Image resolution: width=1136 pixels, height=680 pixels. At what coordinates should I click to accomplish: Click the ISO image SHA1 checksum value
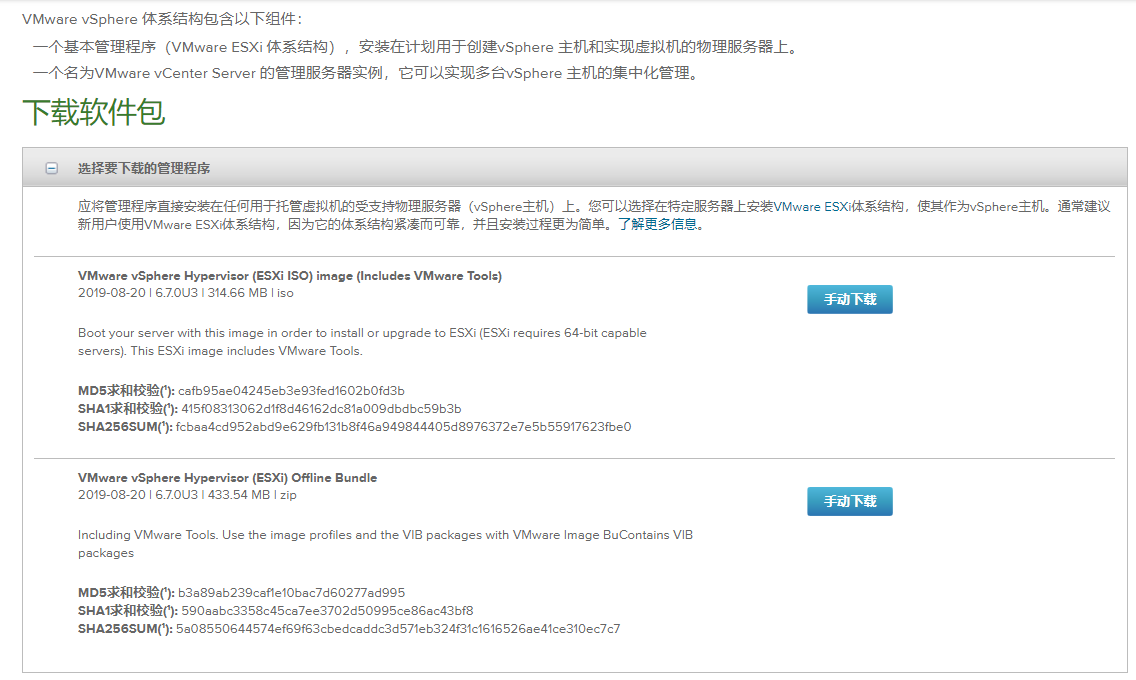[x=321, y=409]
